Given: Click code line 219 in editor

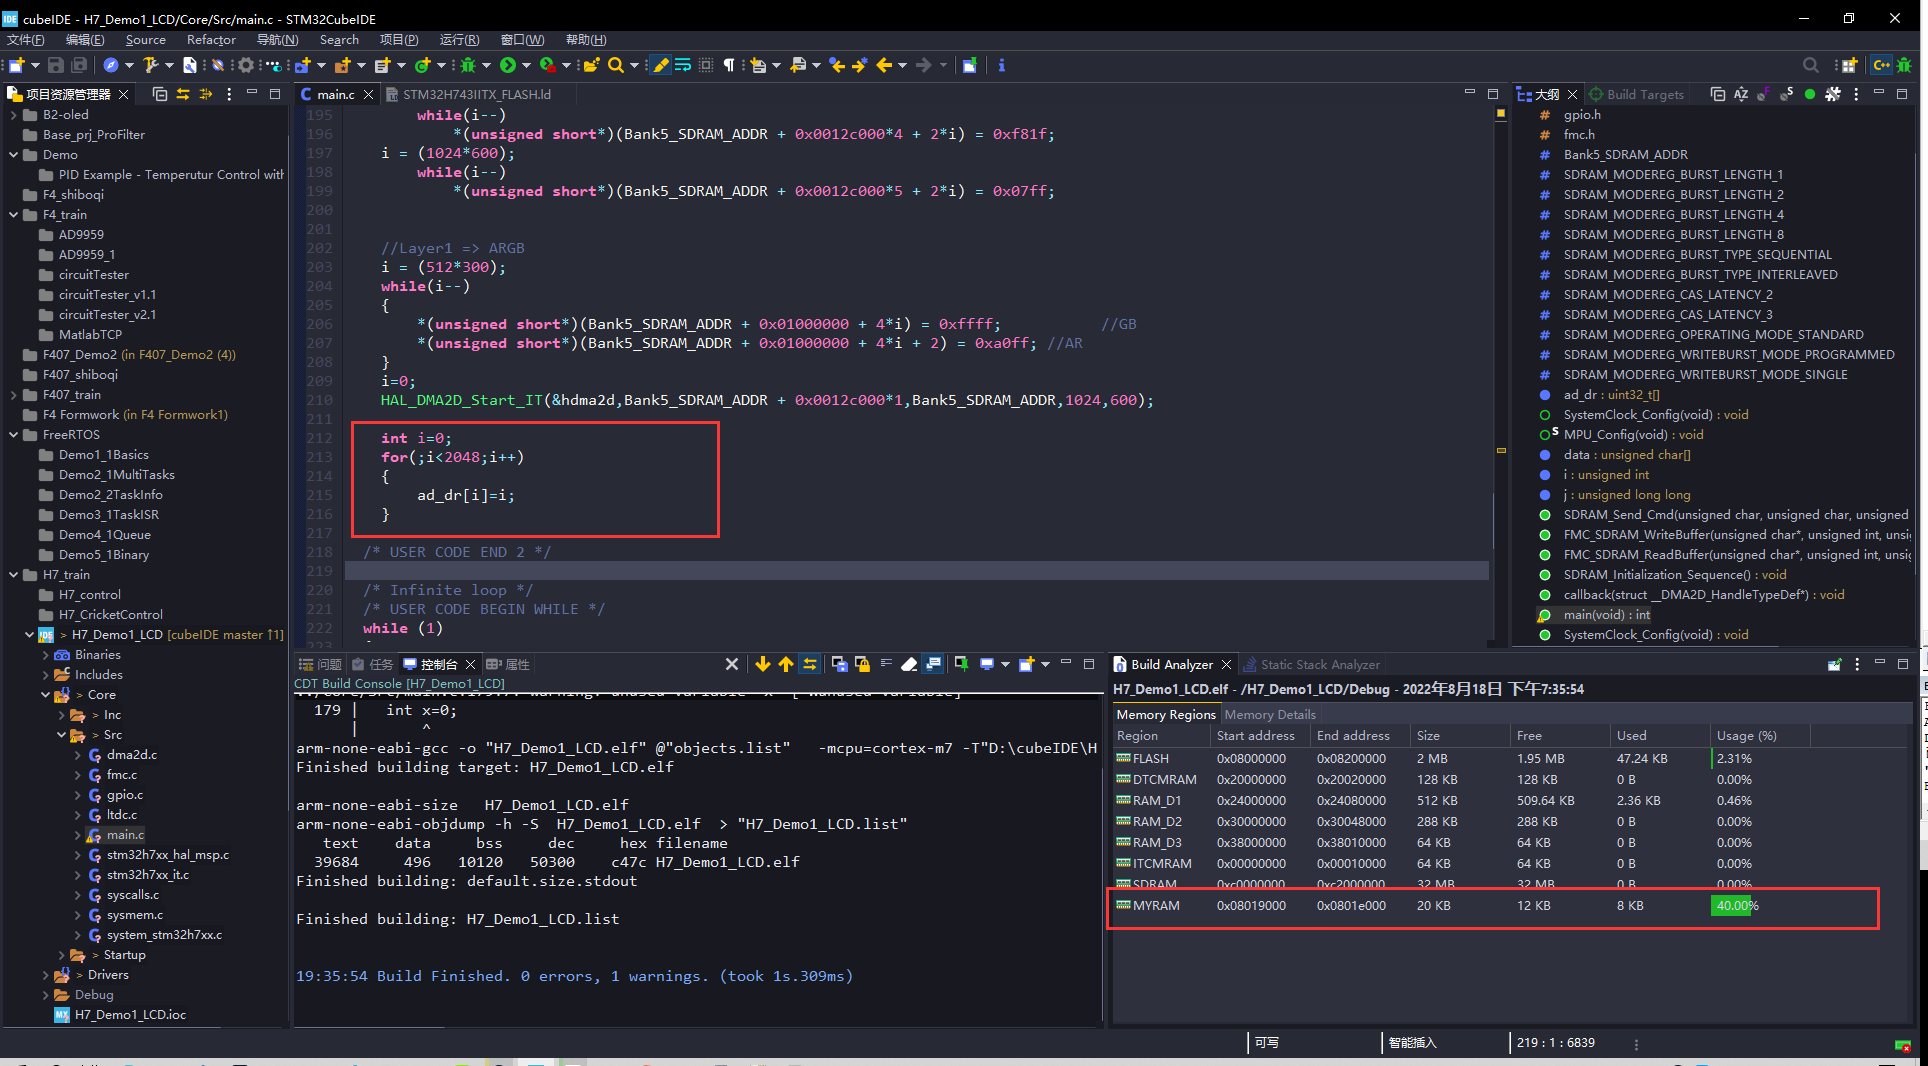Looking at the screenshot, I should [x=915, y=571].
